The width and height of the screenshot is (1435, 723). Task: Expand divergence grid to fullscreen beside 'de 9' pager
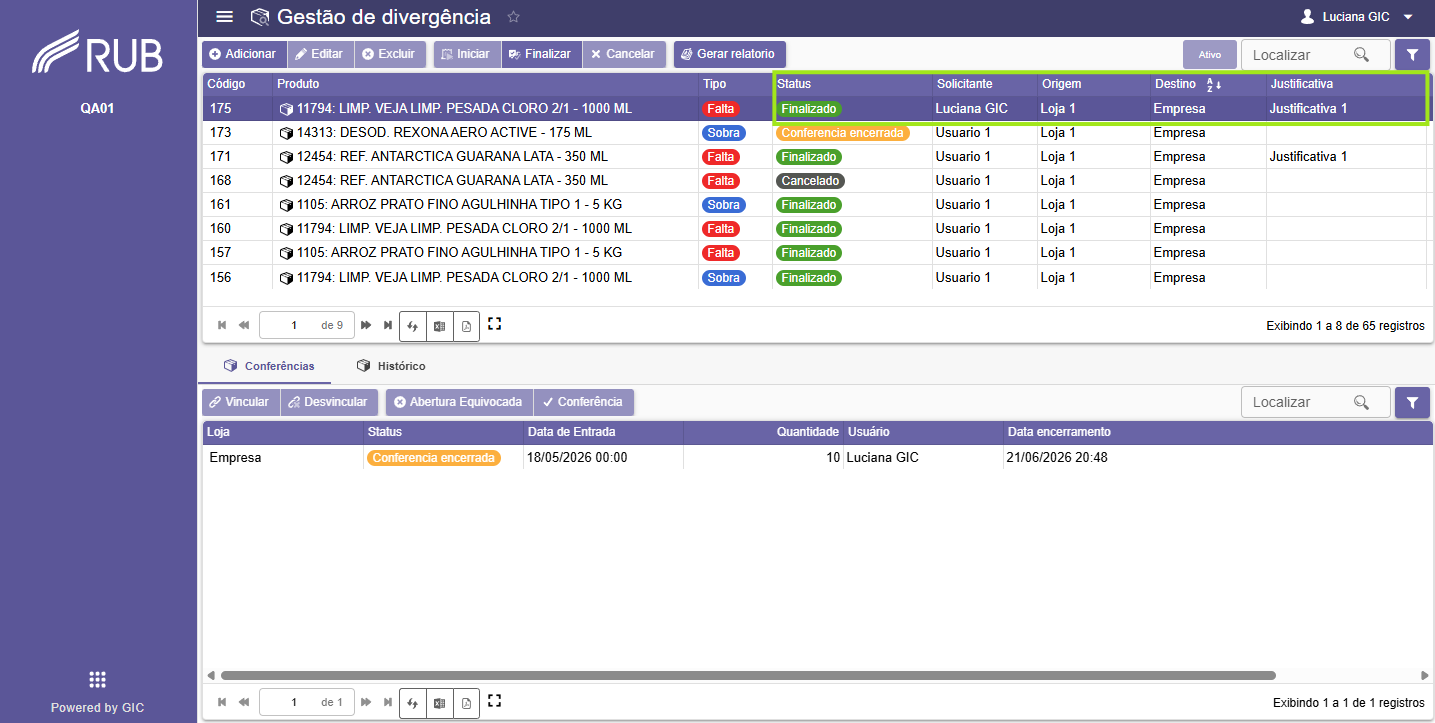coord(494,324)
